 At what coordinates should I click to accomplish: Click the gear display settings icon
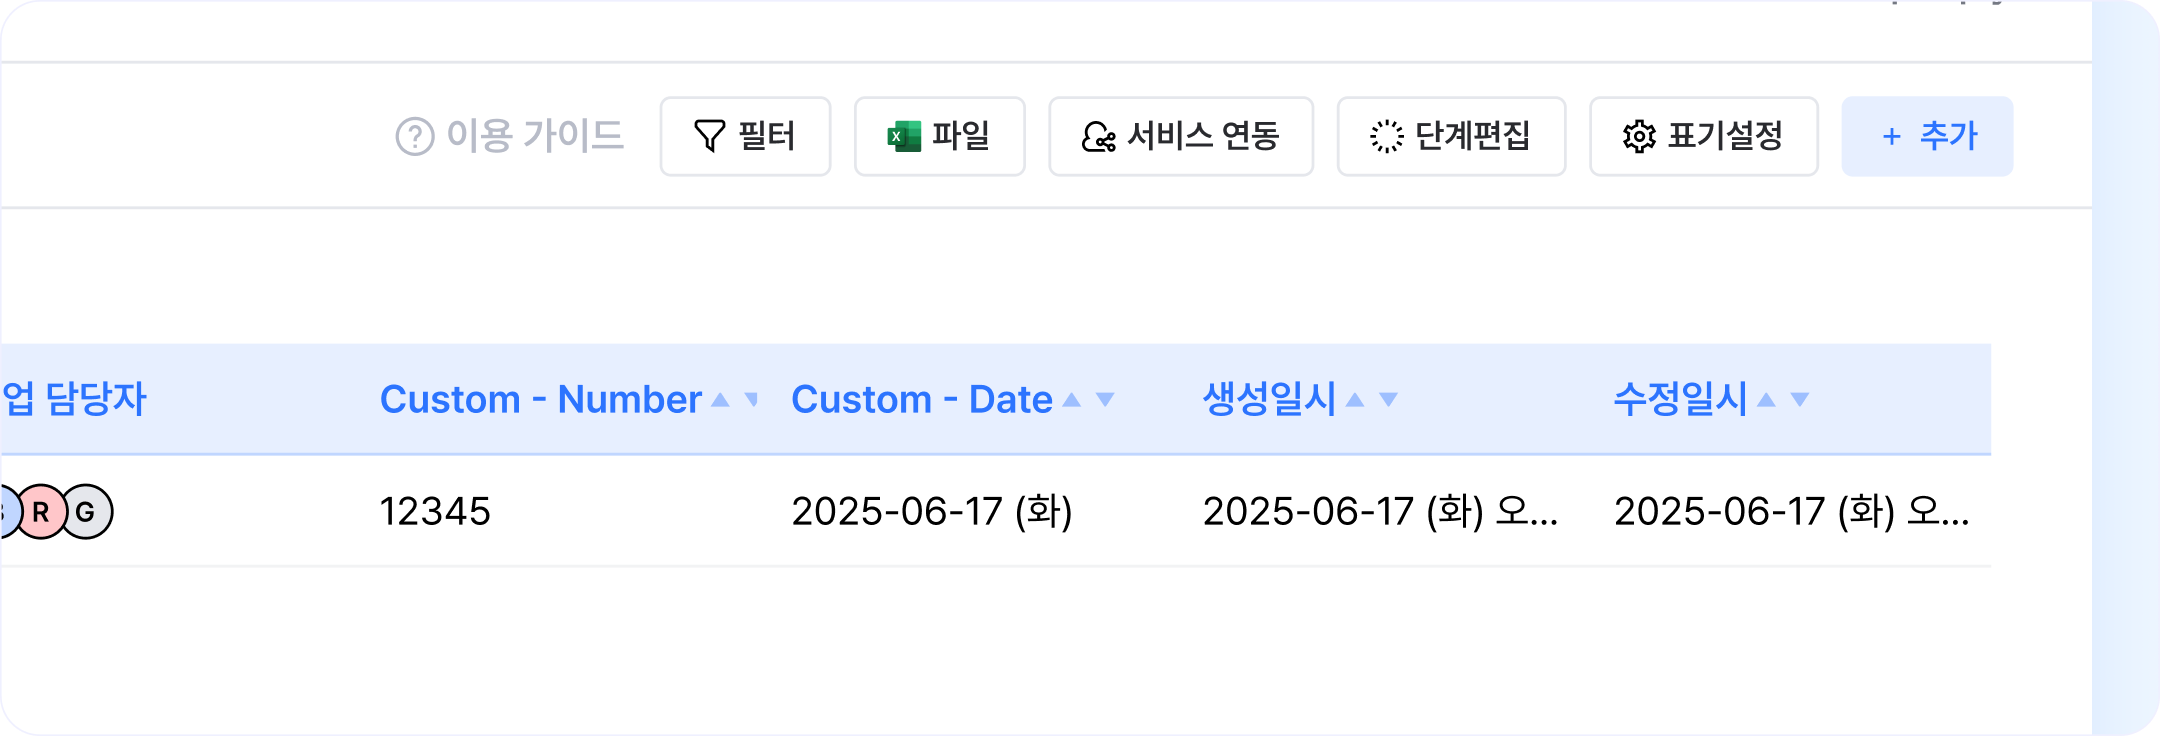pos(1639,136)
